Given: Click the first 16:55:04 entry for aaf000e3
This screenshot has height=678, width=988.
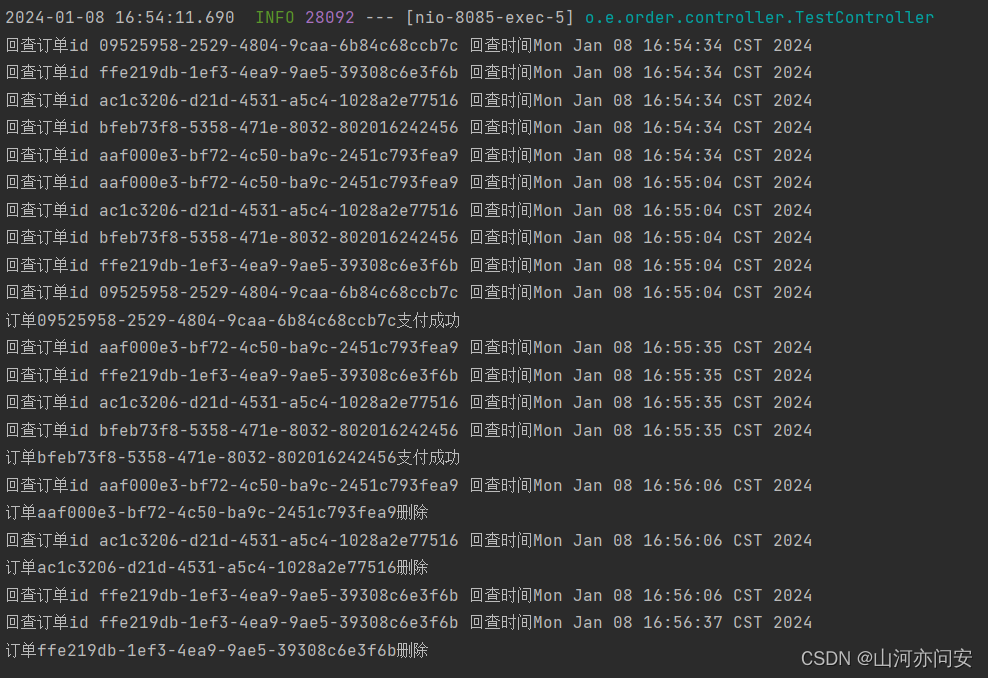Looking at the screenshot, I should tap(408, 183).
